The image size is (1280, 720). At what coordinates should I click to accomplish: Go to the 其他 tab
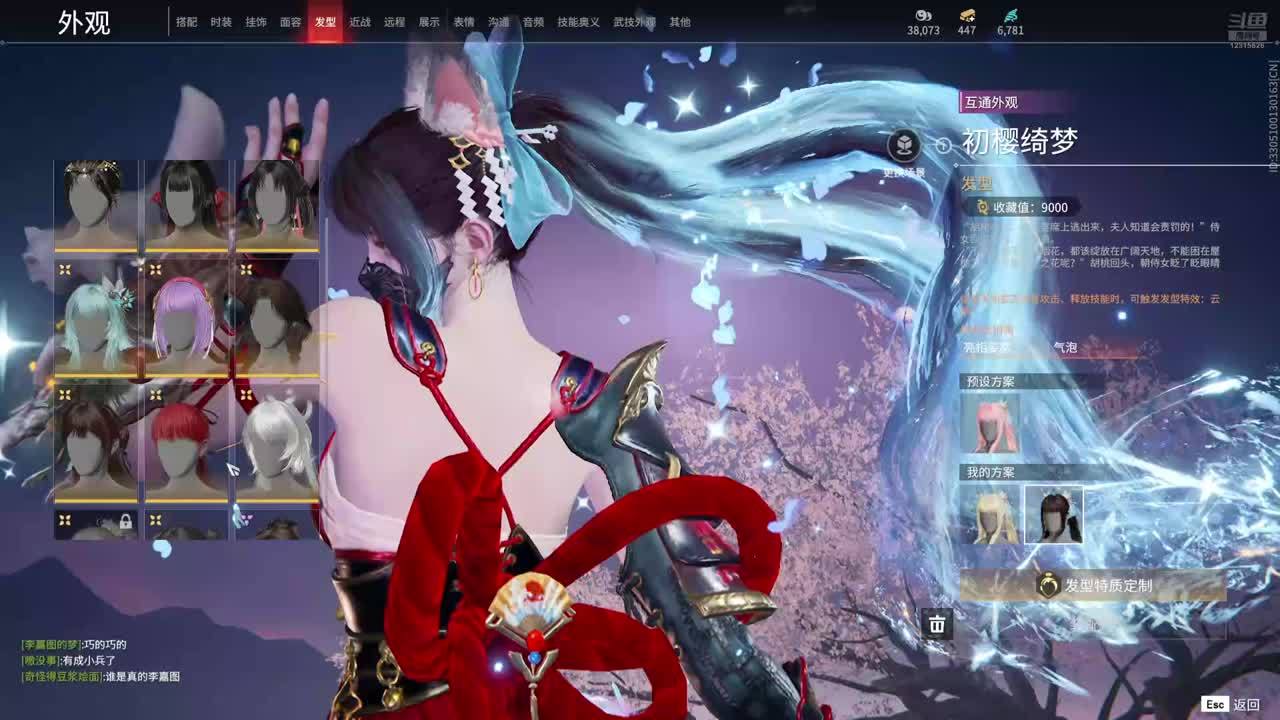680,22
